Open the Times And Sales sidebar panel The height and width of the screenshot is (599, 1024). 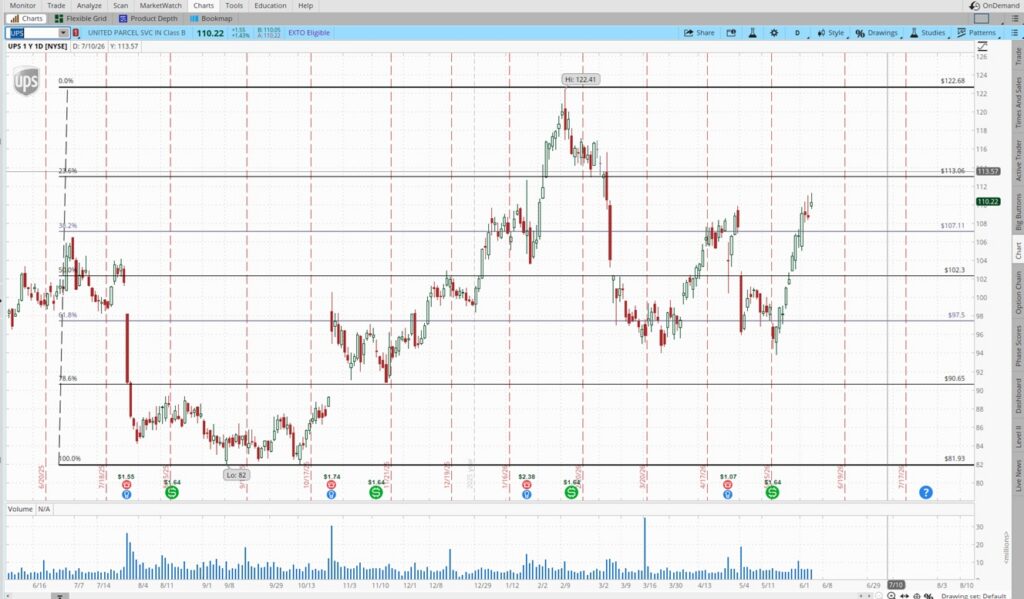click(x=1018, y=103)
